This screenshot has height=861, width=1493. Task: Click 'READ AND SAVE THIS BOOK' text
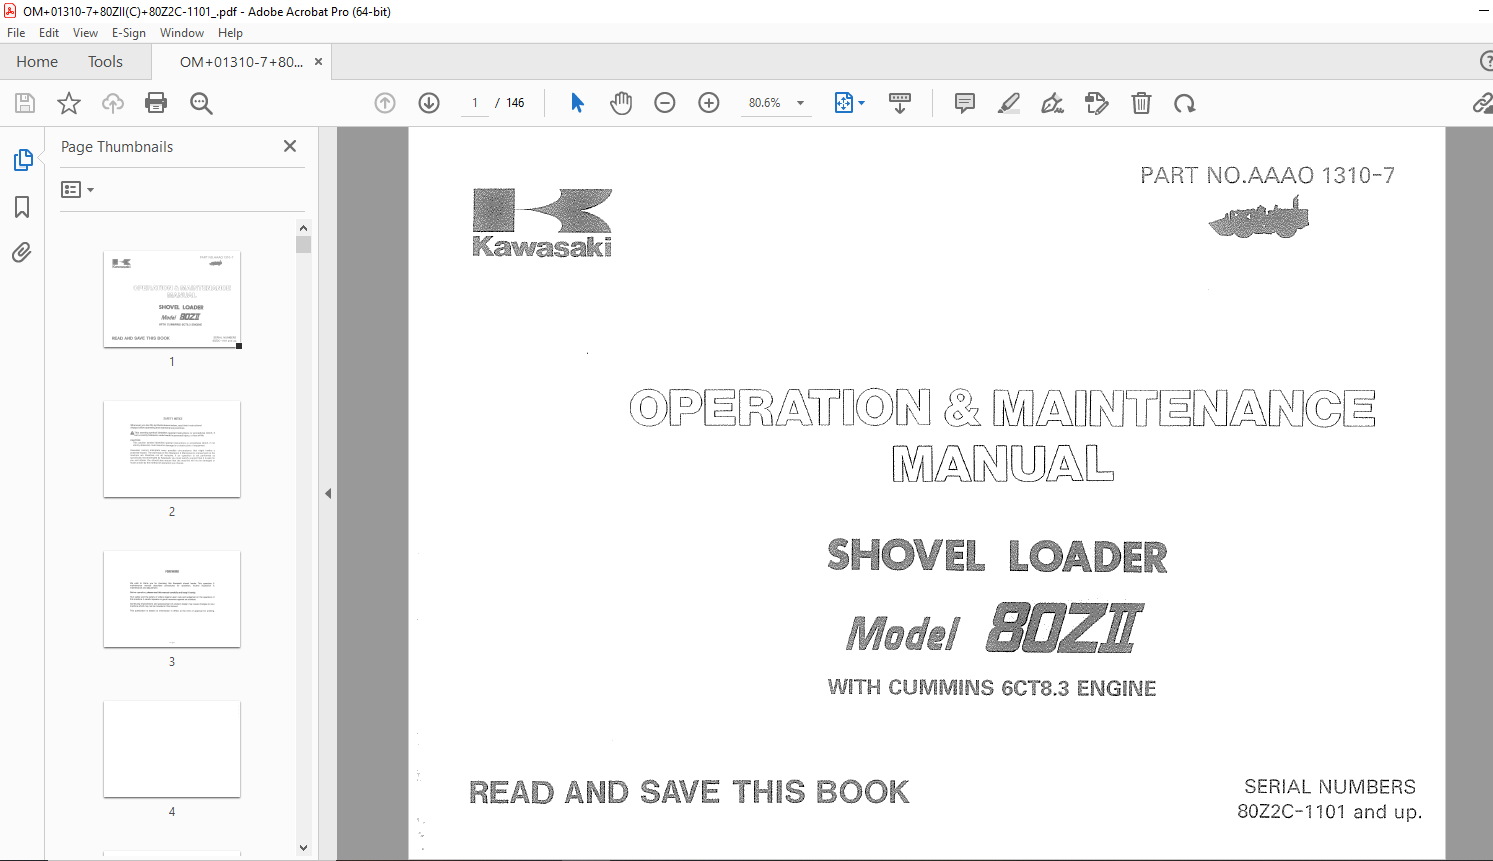[689, 792]
